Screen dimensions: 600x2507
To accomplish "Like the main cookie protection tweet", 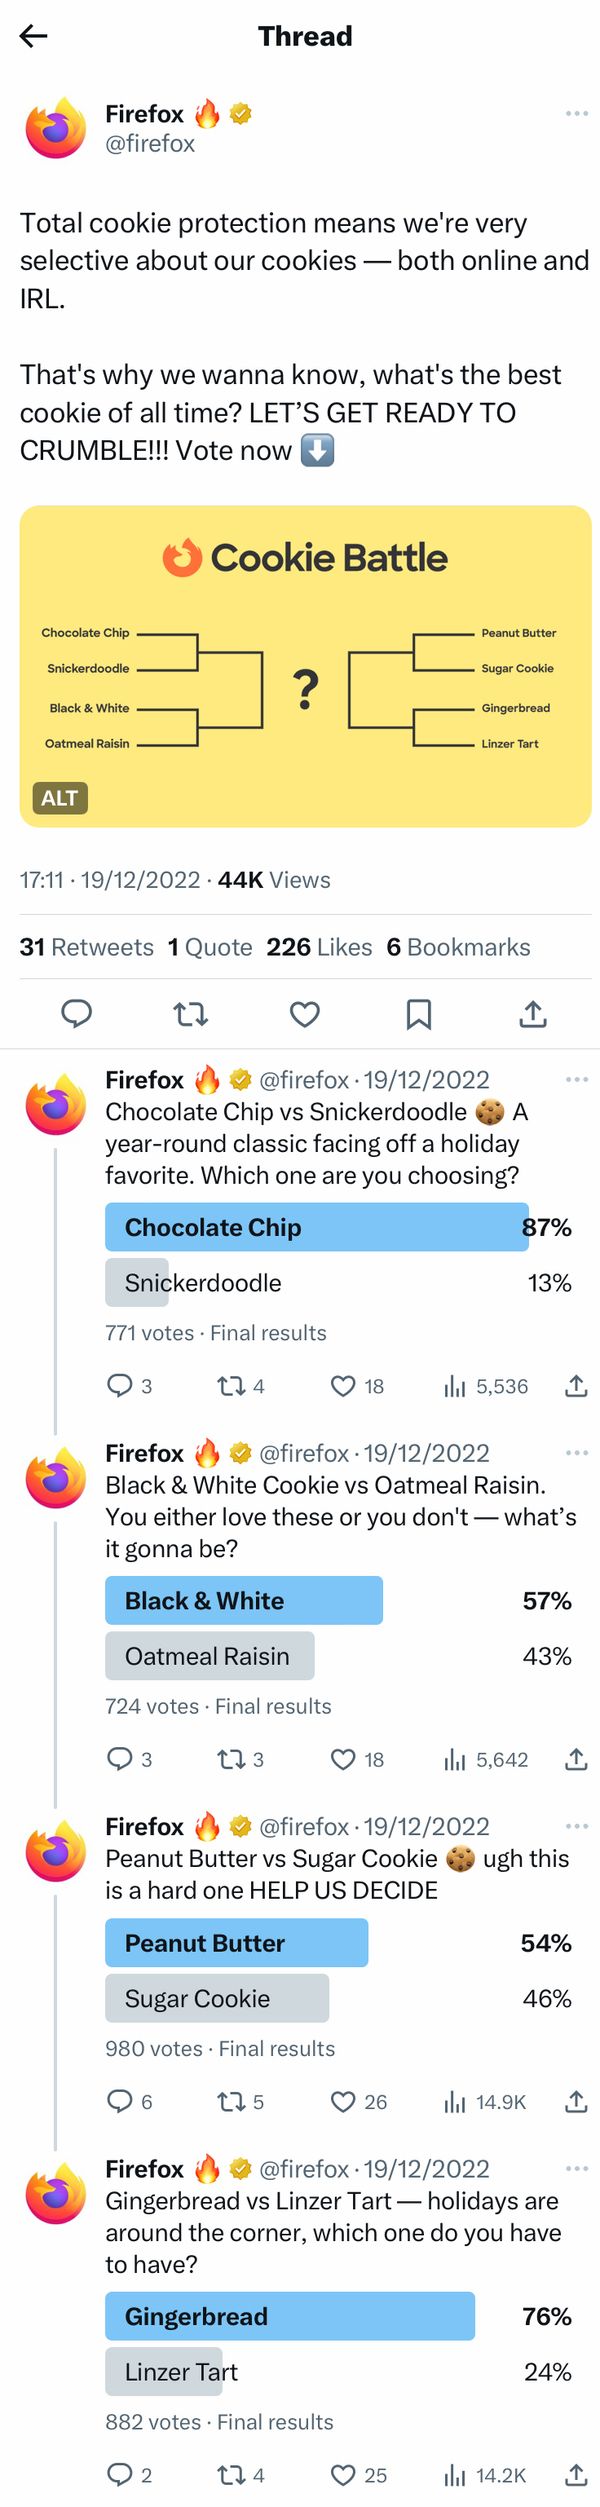I will (x=305, y=1013).
